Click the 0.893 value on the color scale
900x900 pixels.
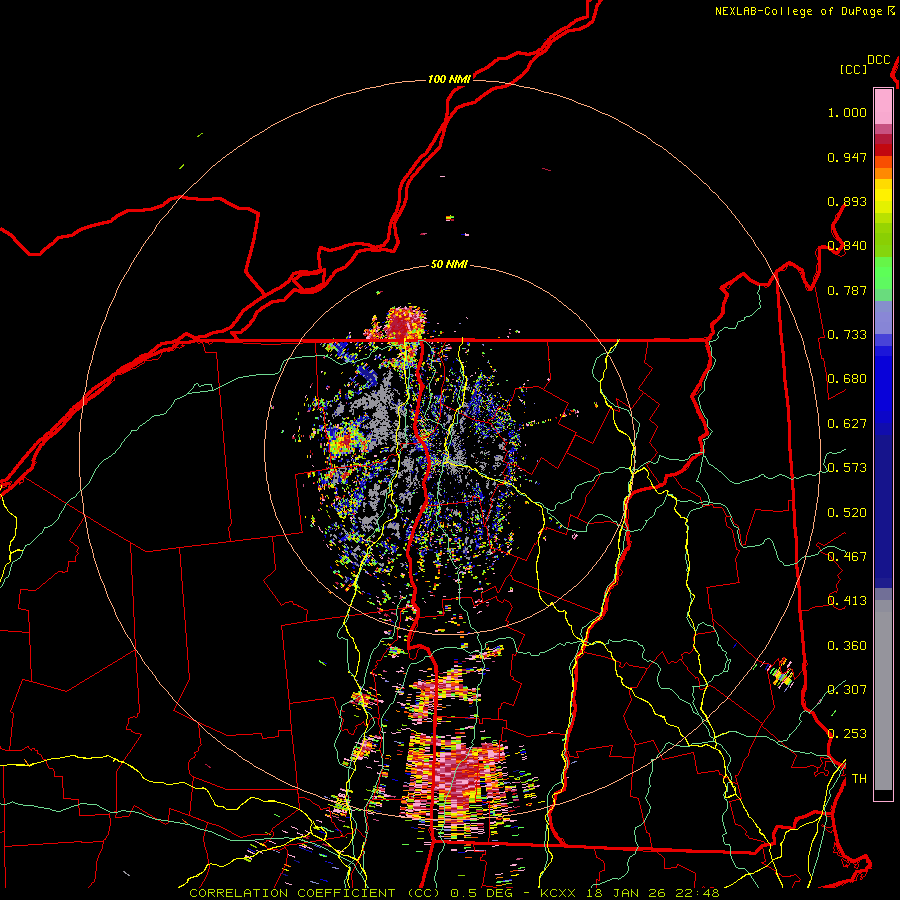[847, 201]
